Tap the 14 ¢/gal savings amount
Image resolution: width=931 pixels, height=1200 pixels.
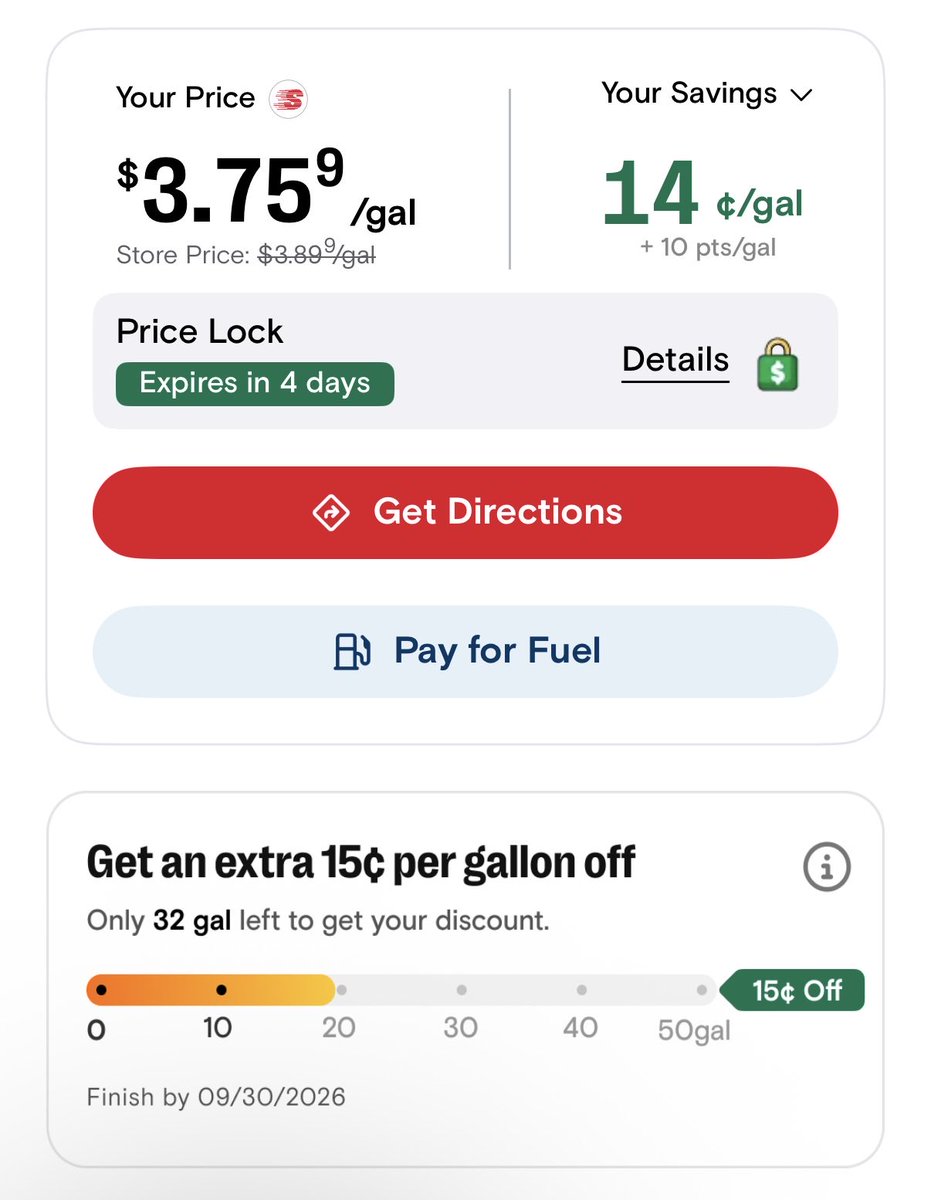tap(702, 194)
